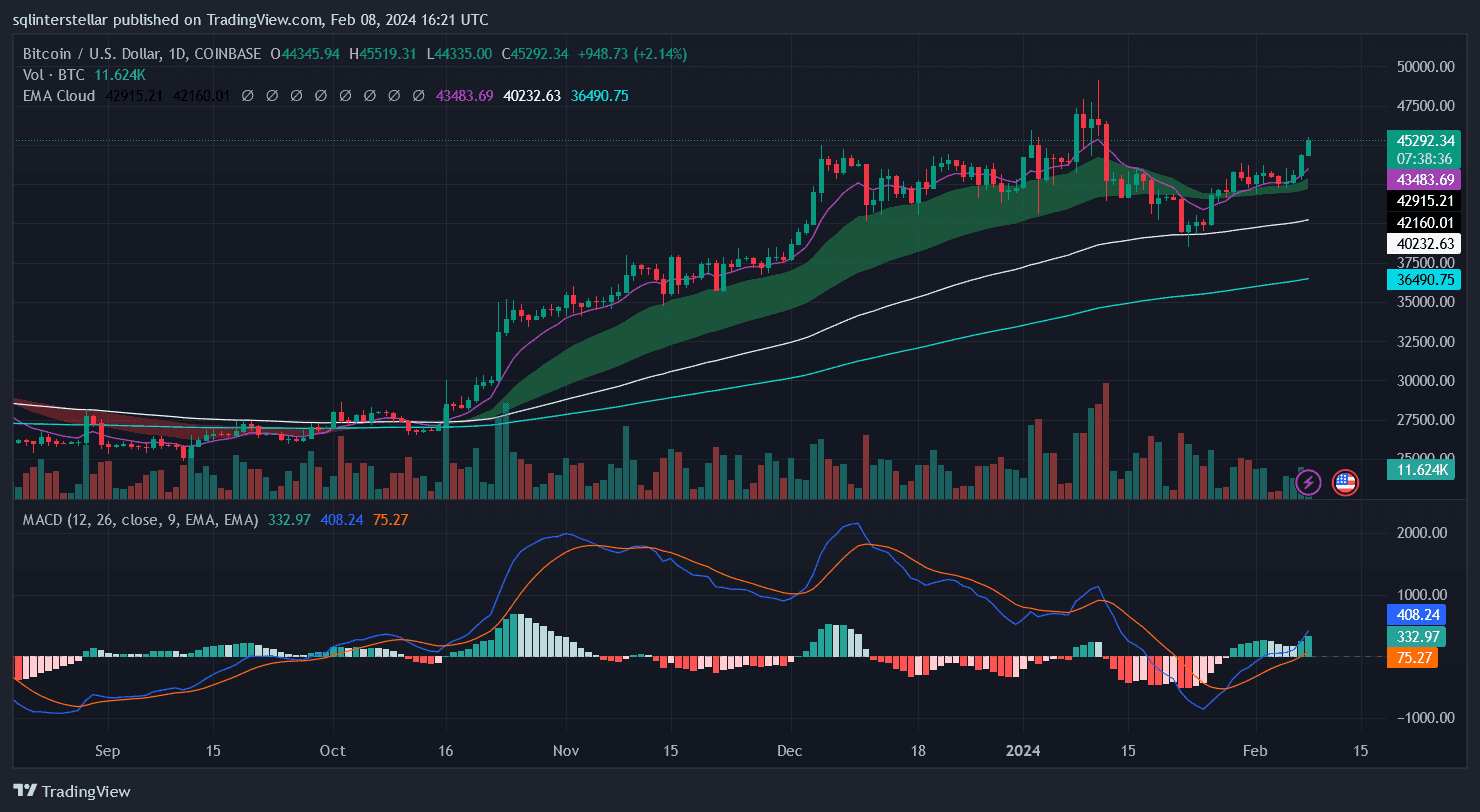Image resolution: width=1480 pixels, height=812 pixels.
Task: Click the US flag economic event icon
Action: [1345, 483]
